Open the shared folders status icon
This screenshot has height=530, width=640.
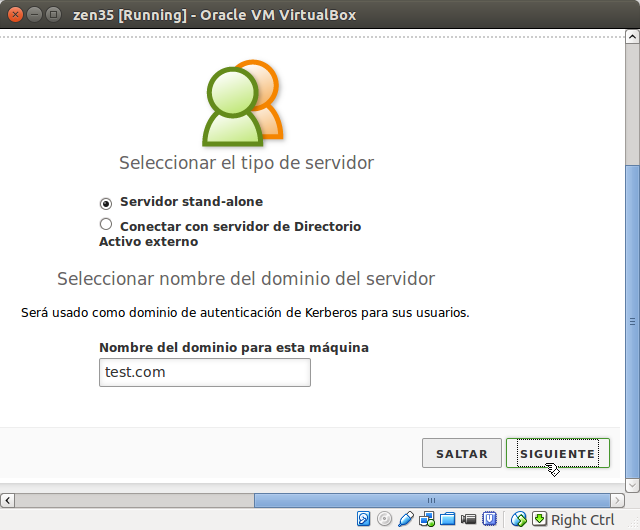point(448,519)
